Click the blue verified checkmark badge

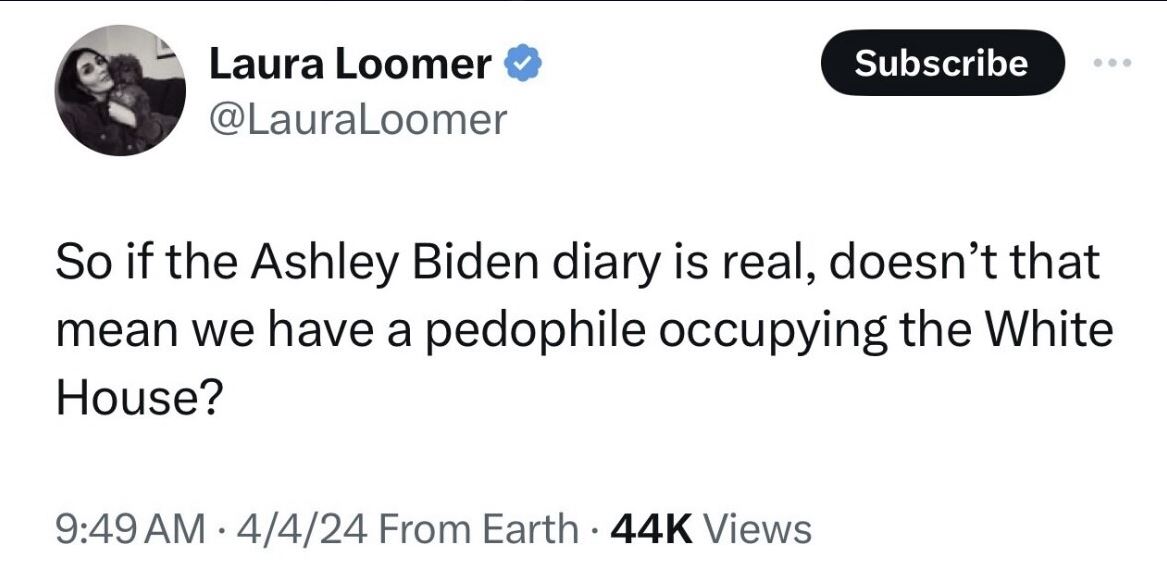point(523,66)
